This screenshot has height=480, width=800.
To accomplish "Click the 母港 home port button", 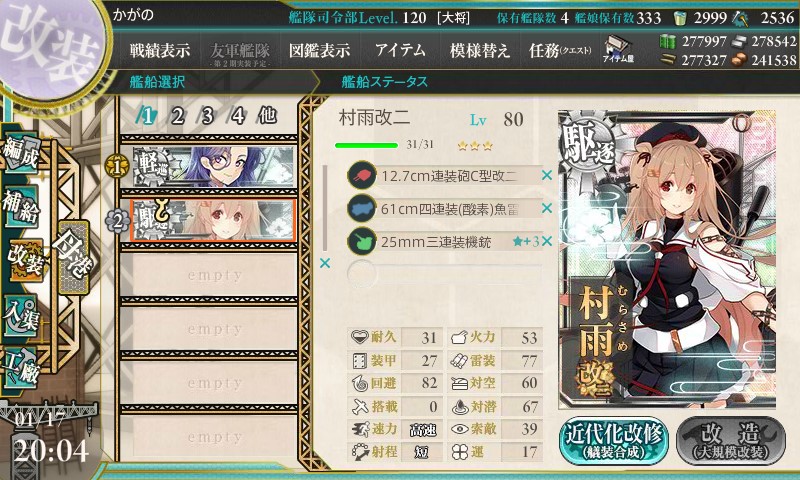I will [x=73, y=257].
